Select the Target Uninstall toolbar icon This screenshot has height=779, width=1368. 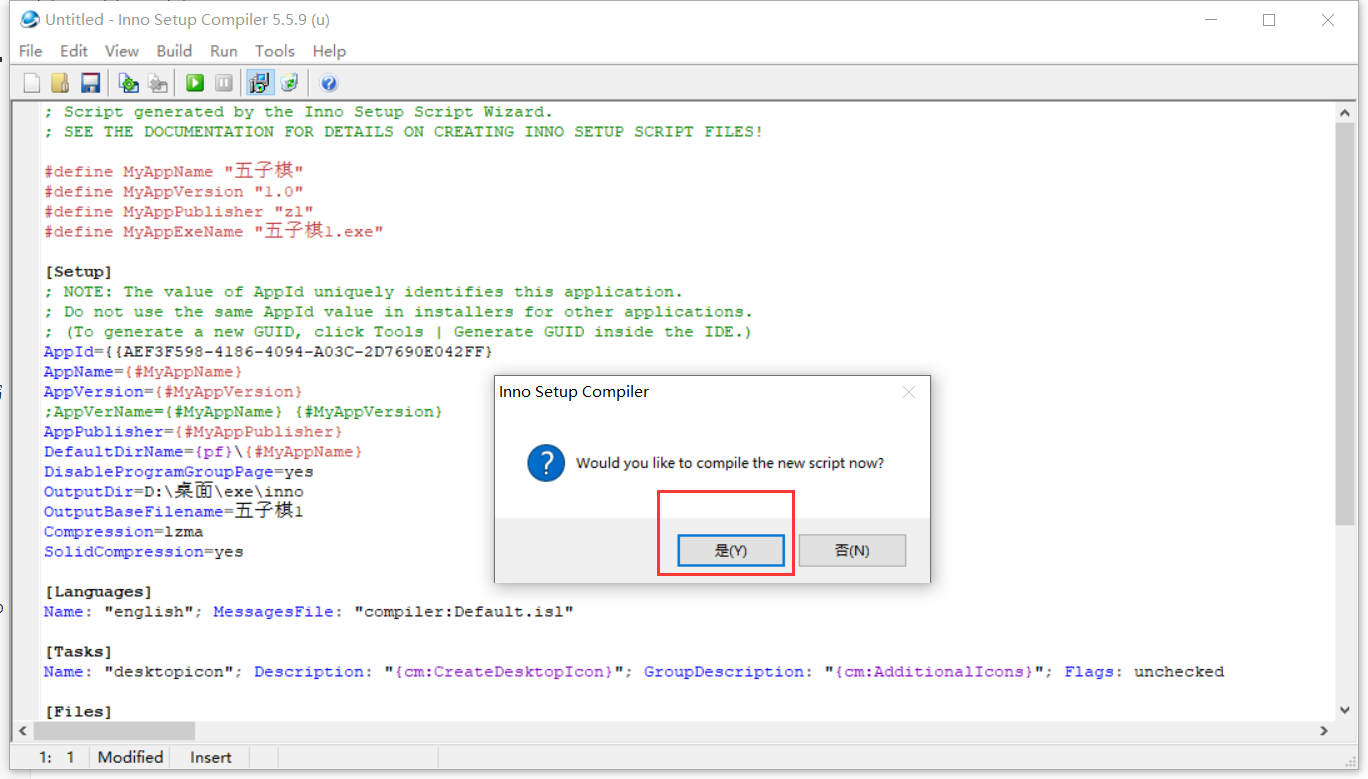[290, 83]
